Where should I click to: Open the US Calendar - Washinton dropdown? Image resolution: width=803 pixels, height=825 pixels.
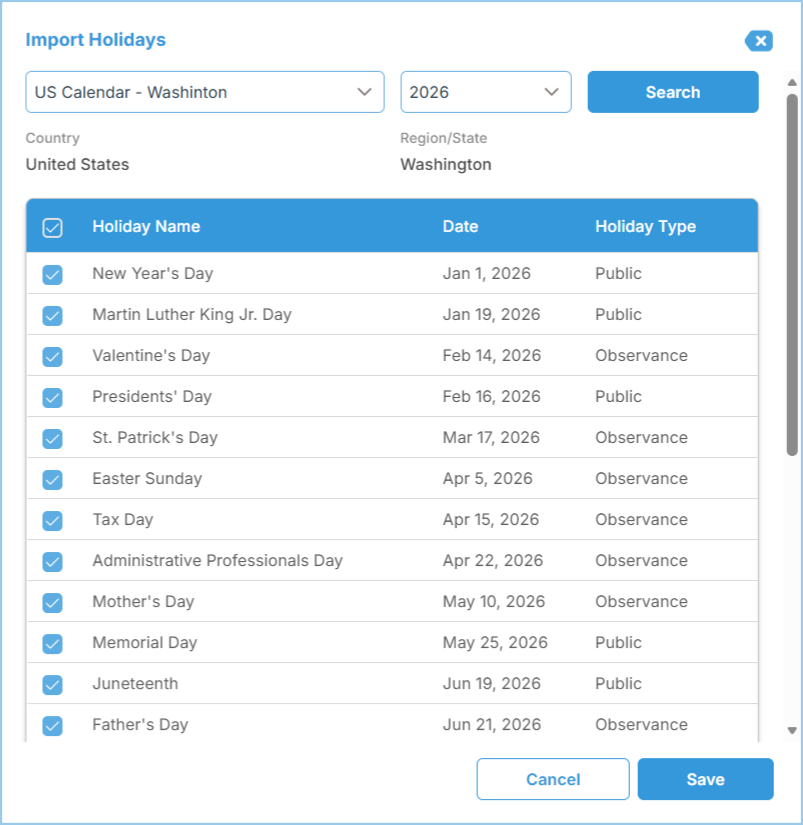204,92
